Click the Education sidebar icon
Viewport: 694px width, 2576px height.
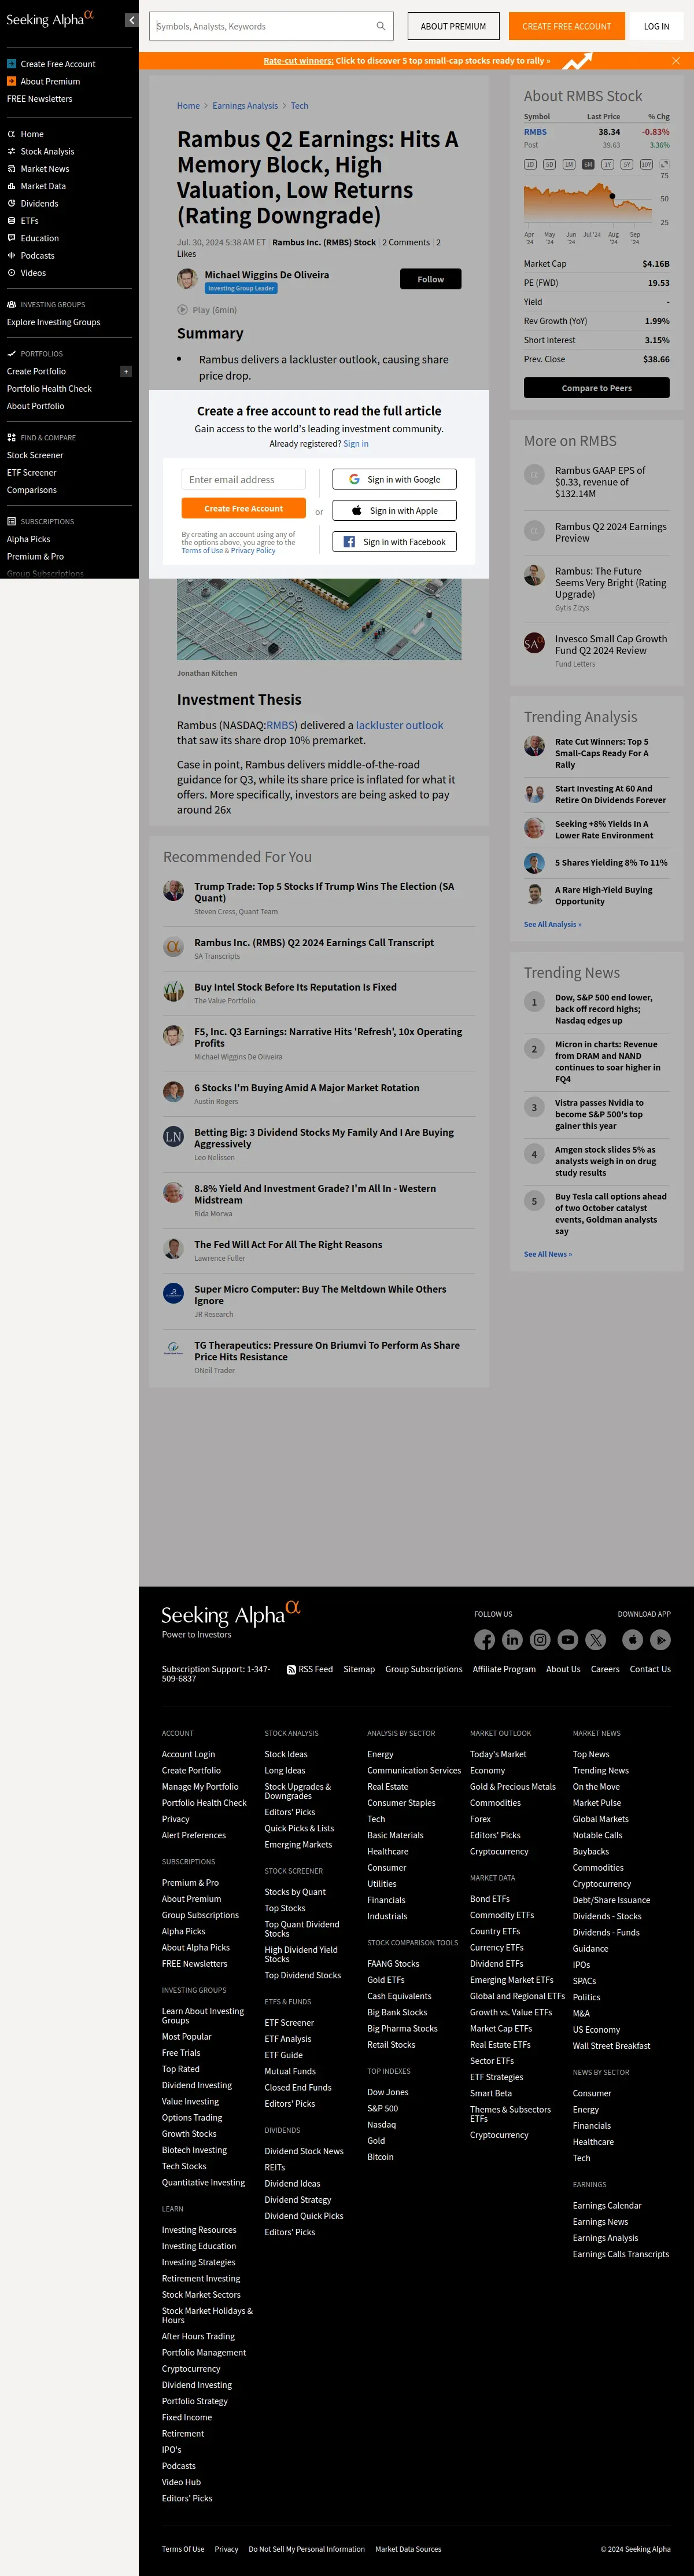tap(11, 238)
